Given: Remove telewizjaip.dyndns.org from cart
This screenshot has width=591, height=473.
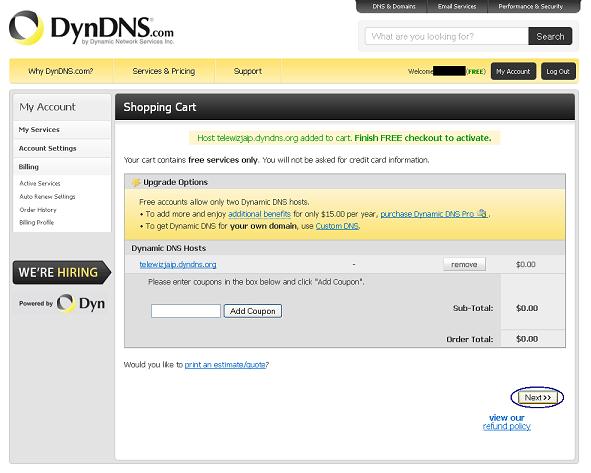Looking at the screenshot, I should 464,265.
